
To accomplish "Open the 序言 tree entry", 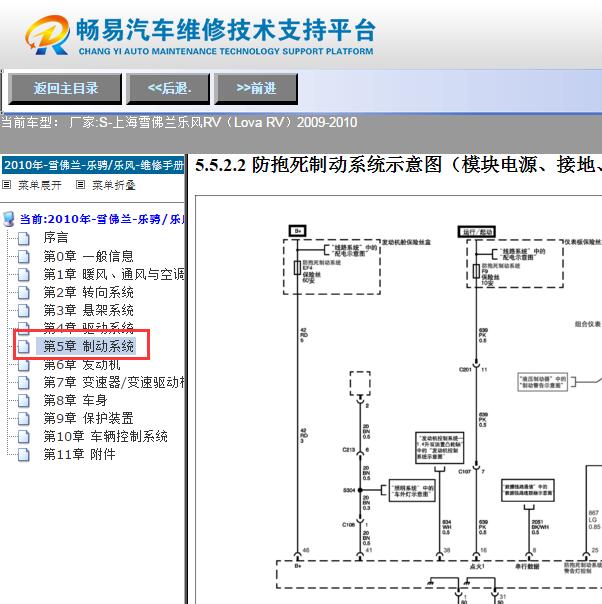I will [56, 237].
